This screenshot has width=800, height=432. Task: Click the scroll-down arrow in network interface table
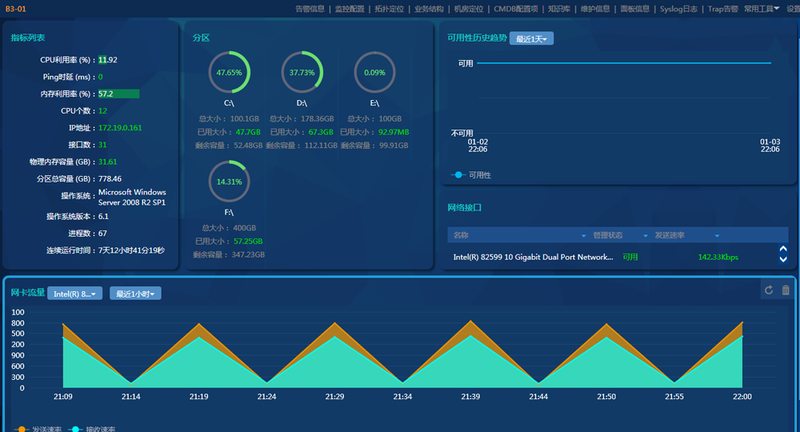tap(783, 261)
